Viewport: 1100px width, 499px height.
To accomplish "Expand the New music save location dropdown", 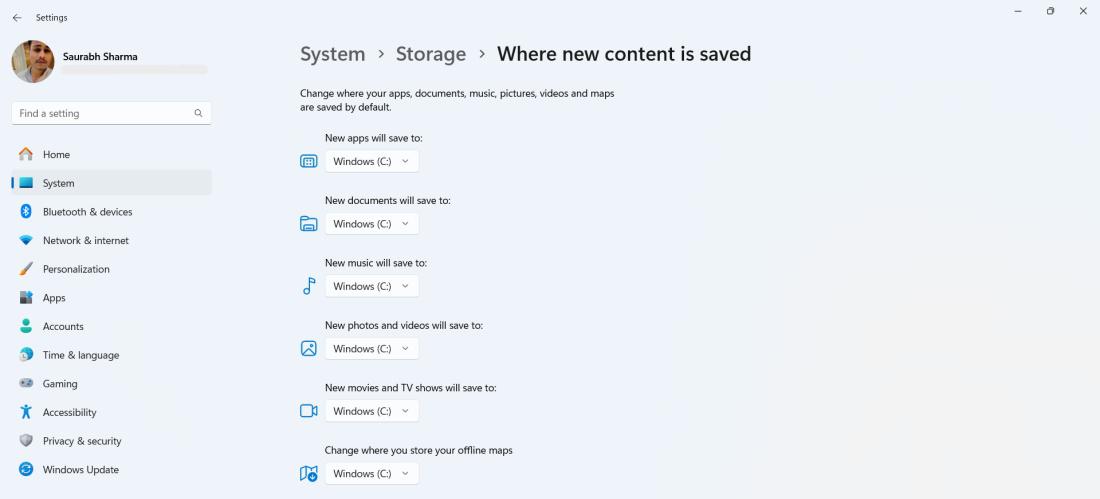I will (x=372, y=286).
